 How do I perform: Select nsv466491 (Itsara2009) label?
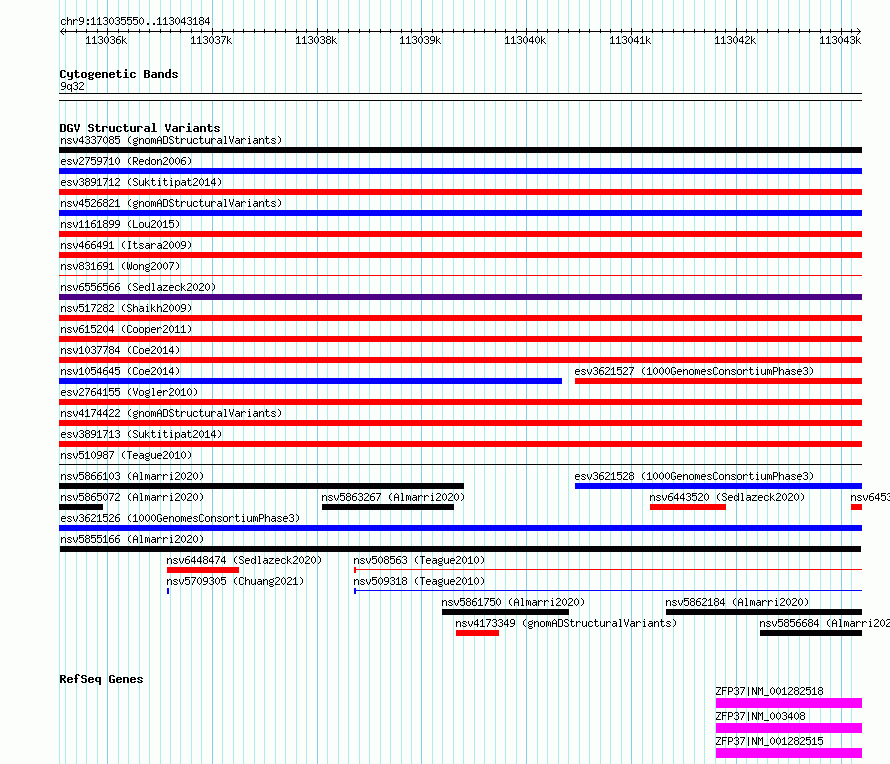126,245
